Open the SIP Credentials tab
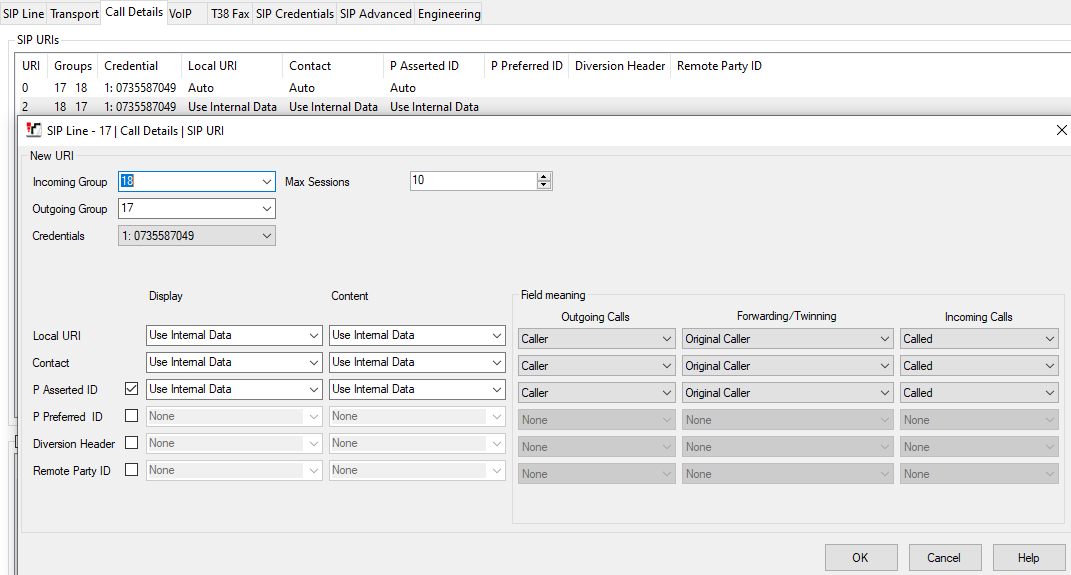The image size is (1071, 575). (x=294, y=14)
